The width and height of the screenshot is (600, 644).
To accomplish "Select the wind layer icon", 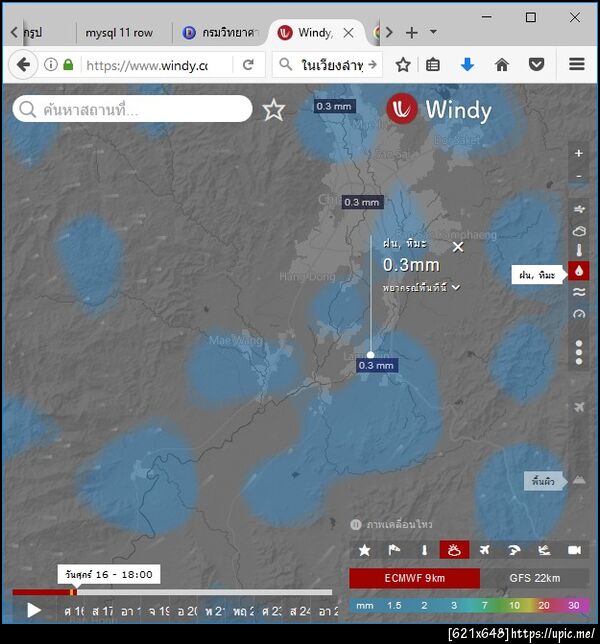I will pyautogui.click(x=579, y=210).
